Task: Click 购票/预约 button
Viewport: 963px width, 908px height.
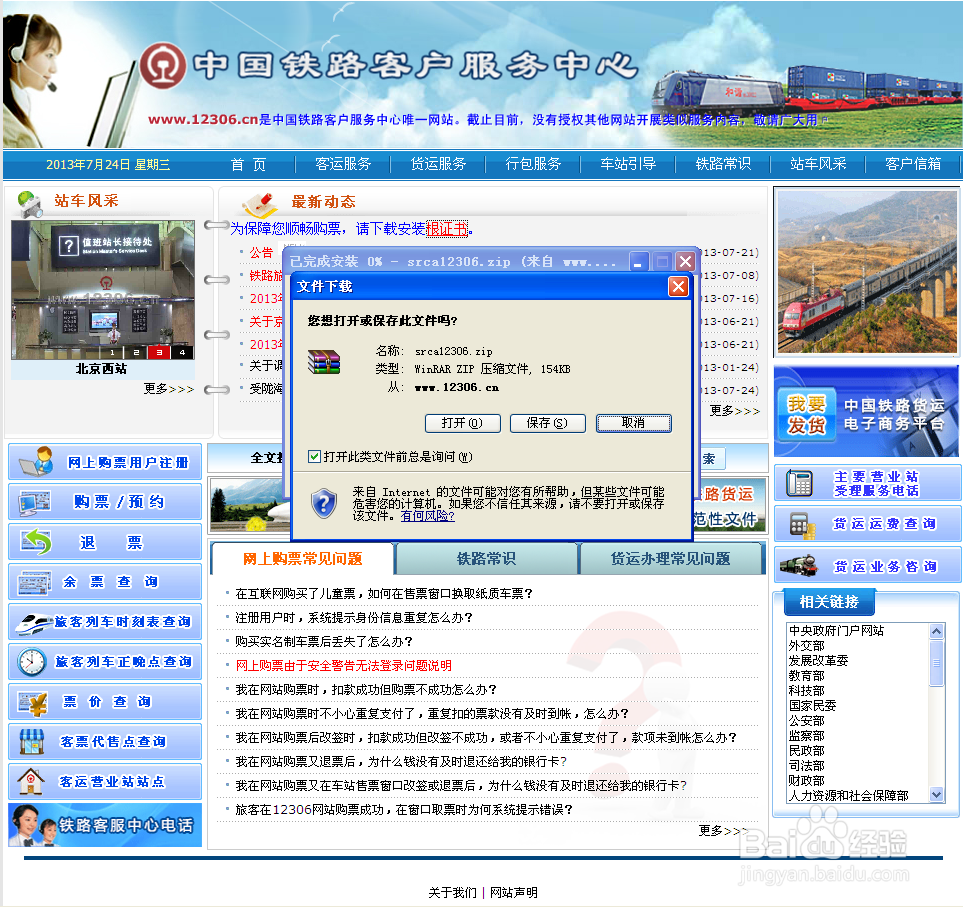Action: 105,502
